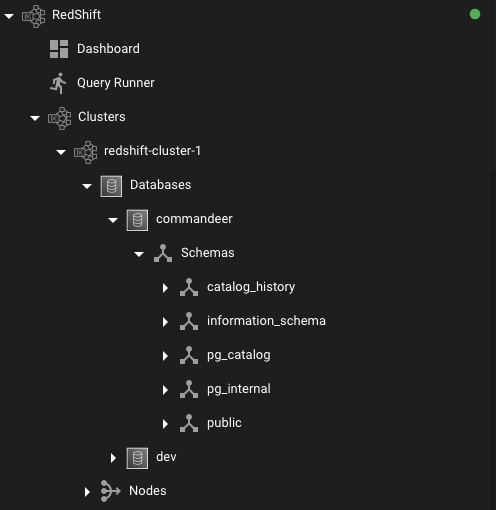This screenshot has width=496, height=510.
Task: Open the Dashboard entry
Action: pyautogui.click(x=108, y=49)
